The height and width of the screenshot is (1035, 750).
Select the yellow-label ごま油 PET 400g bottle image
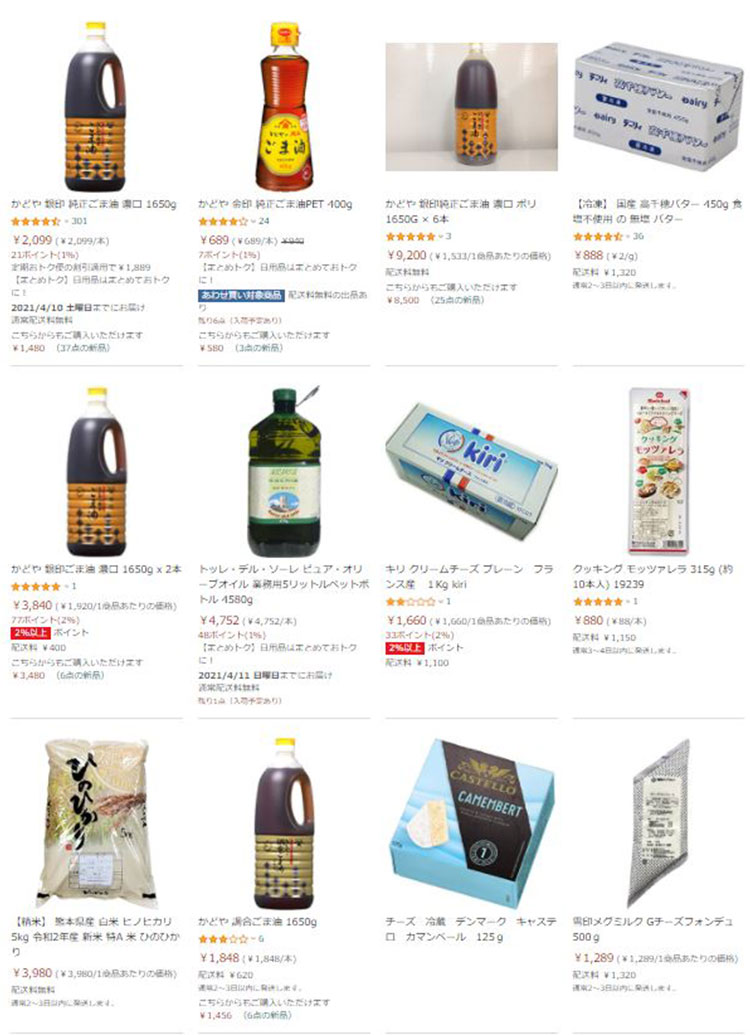284,106
